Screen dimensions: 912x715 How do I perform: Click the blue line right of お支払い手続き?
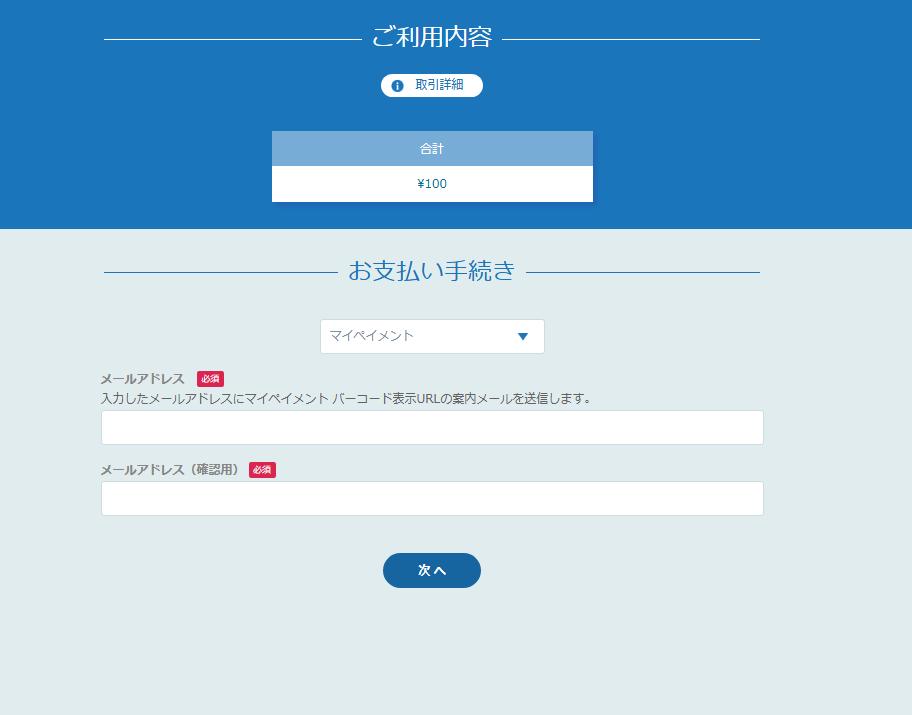coord(642,272)
